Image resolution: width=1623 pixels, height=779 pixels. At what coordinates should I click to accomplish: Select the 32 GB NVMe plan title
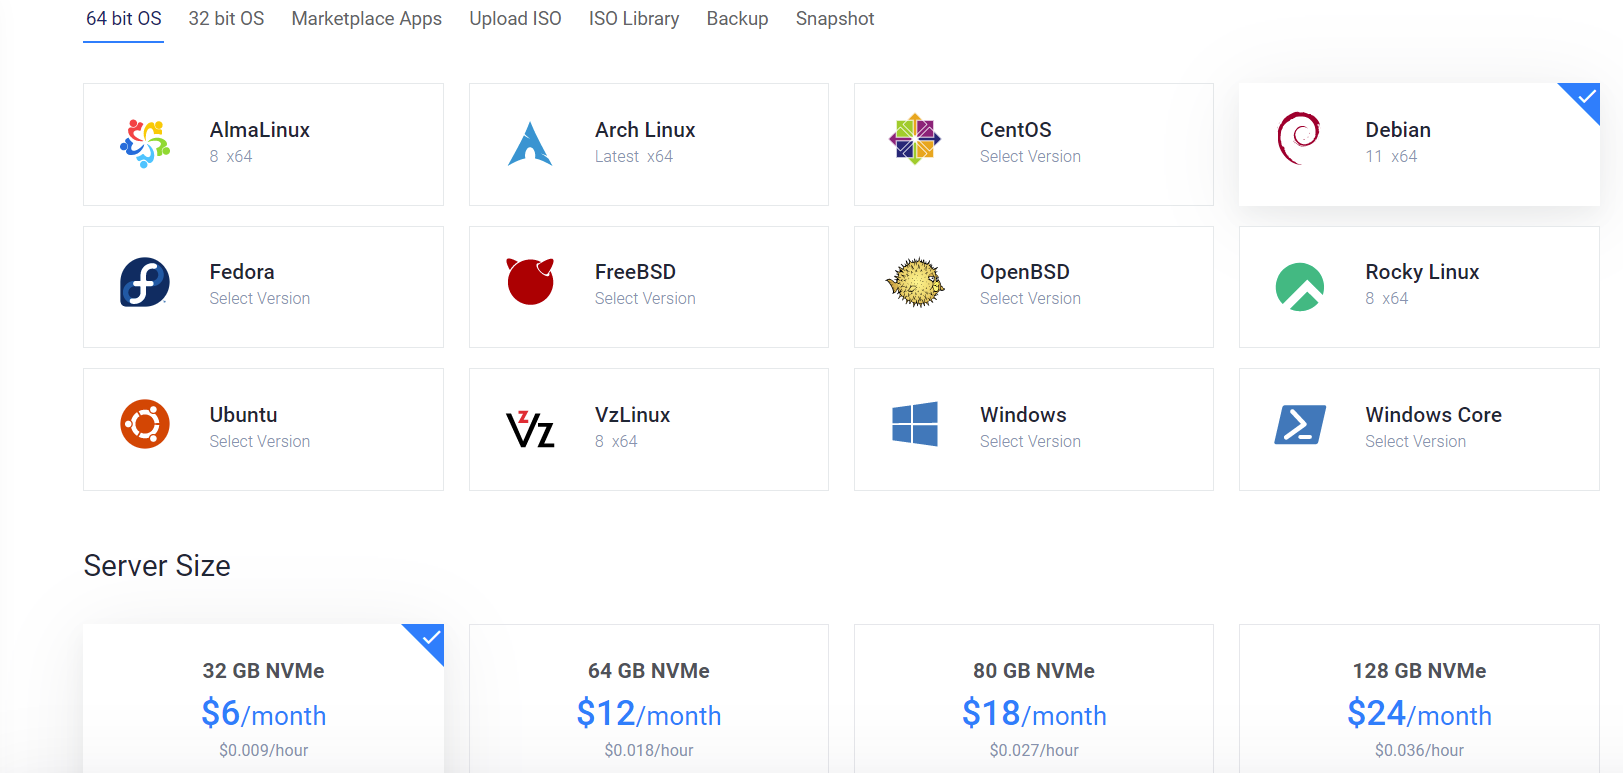264,671
